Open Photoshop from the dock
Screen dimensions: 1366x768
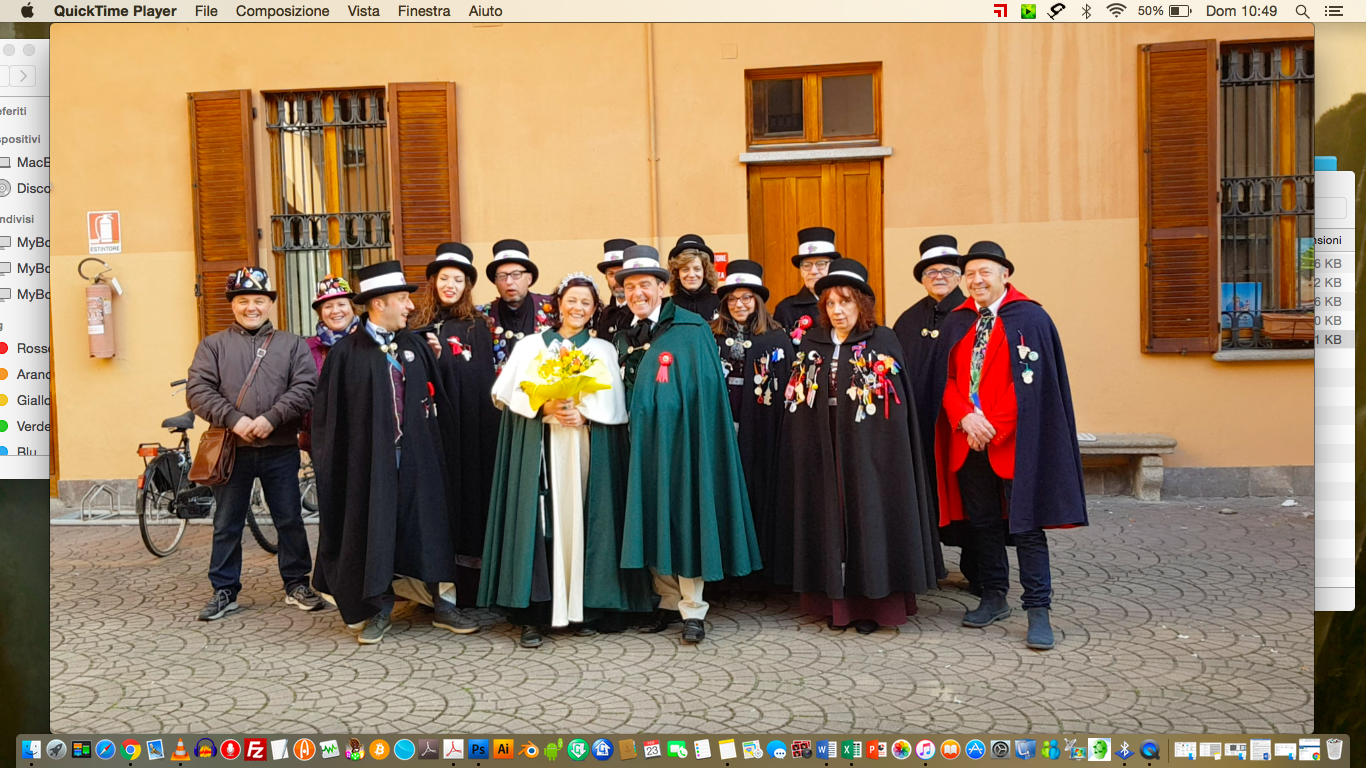click(479, 749)
